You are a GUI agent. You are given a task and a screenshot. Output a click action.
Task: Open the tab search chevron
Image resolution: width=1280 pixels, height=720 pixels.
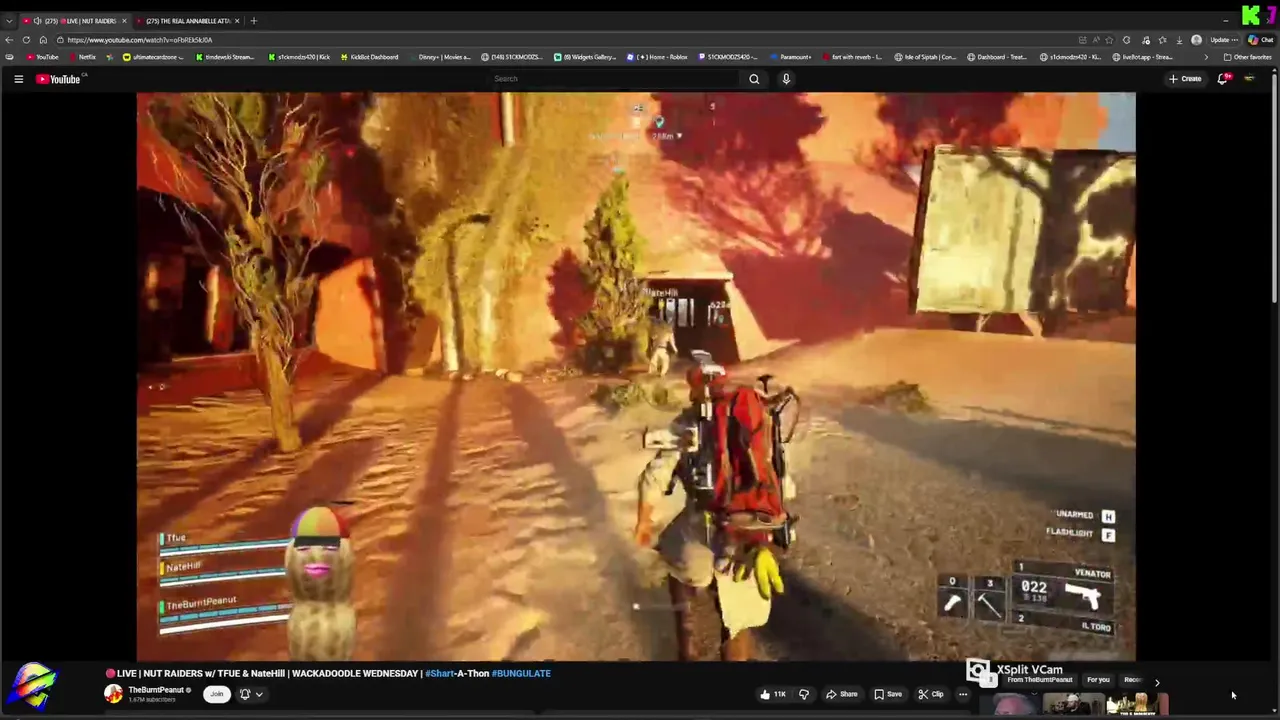[9, 21]
